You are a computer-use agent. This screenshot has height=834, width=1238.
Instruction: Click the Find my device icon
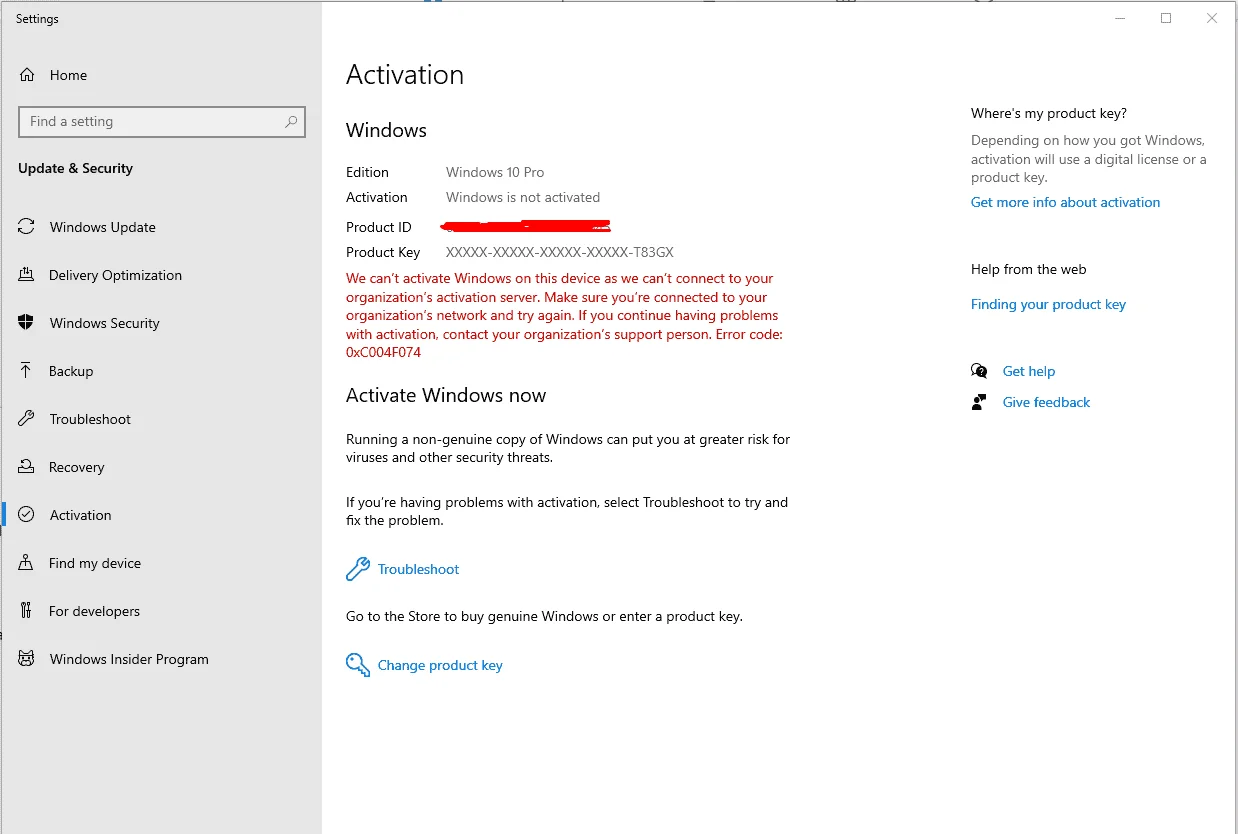27,563
